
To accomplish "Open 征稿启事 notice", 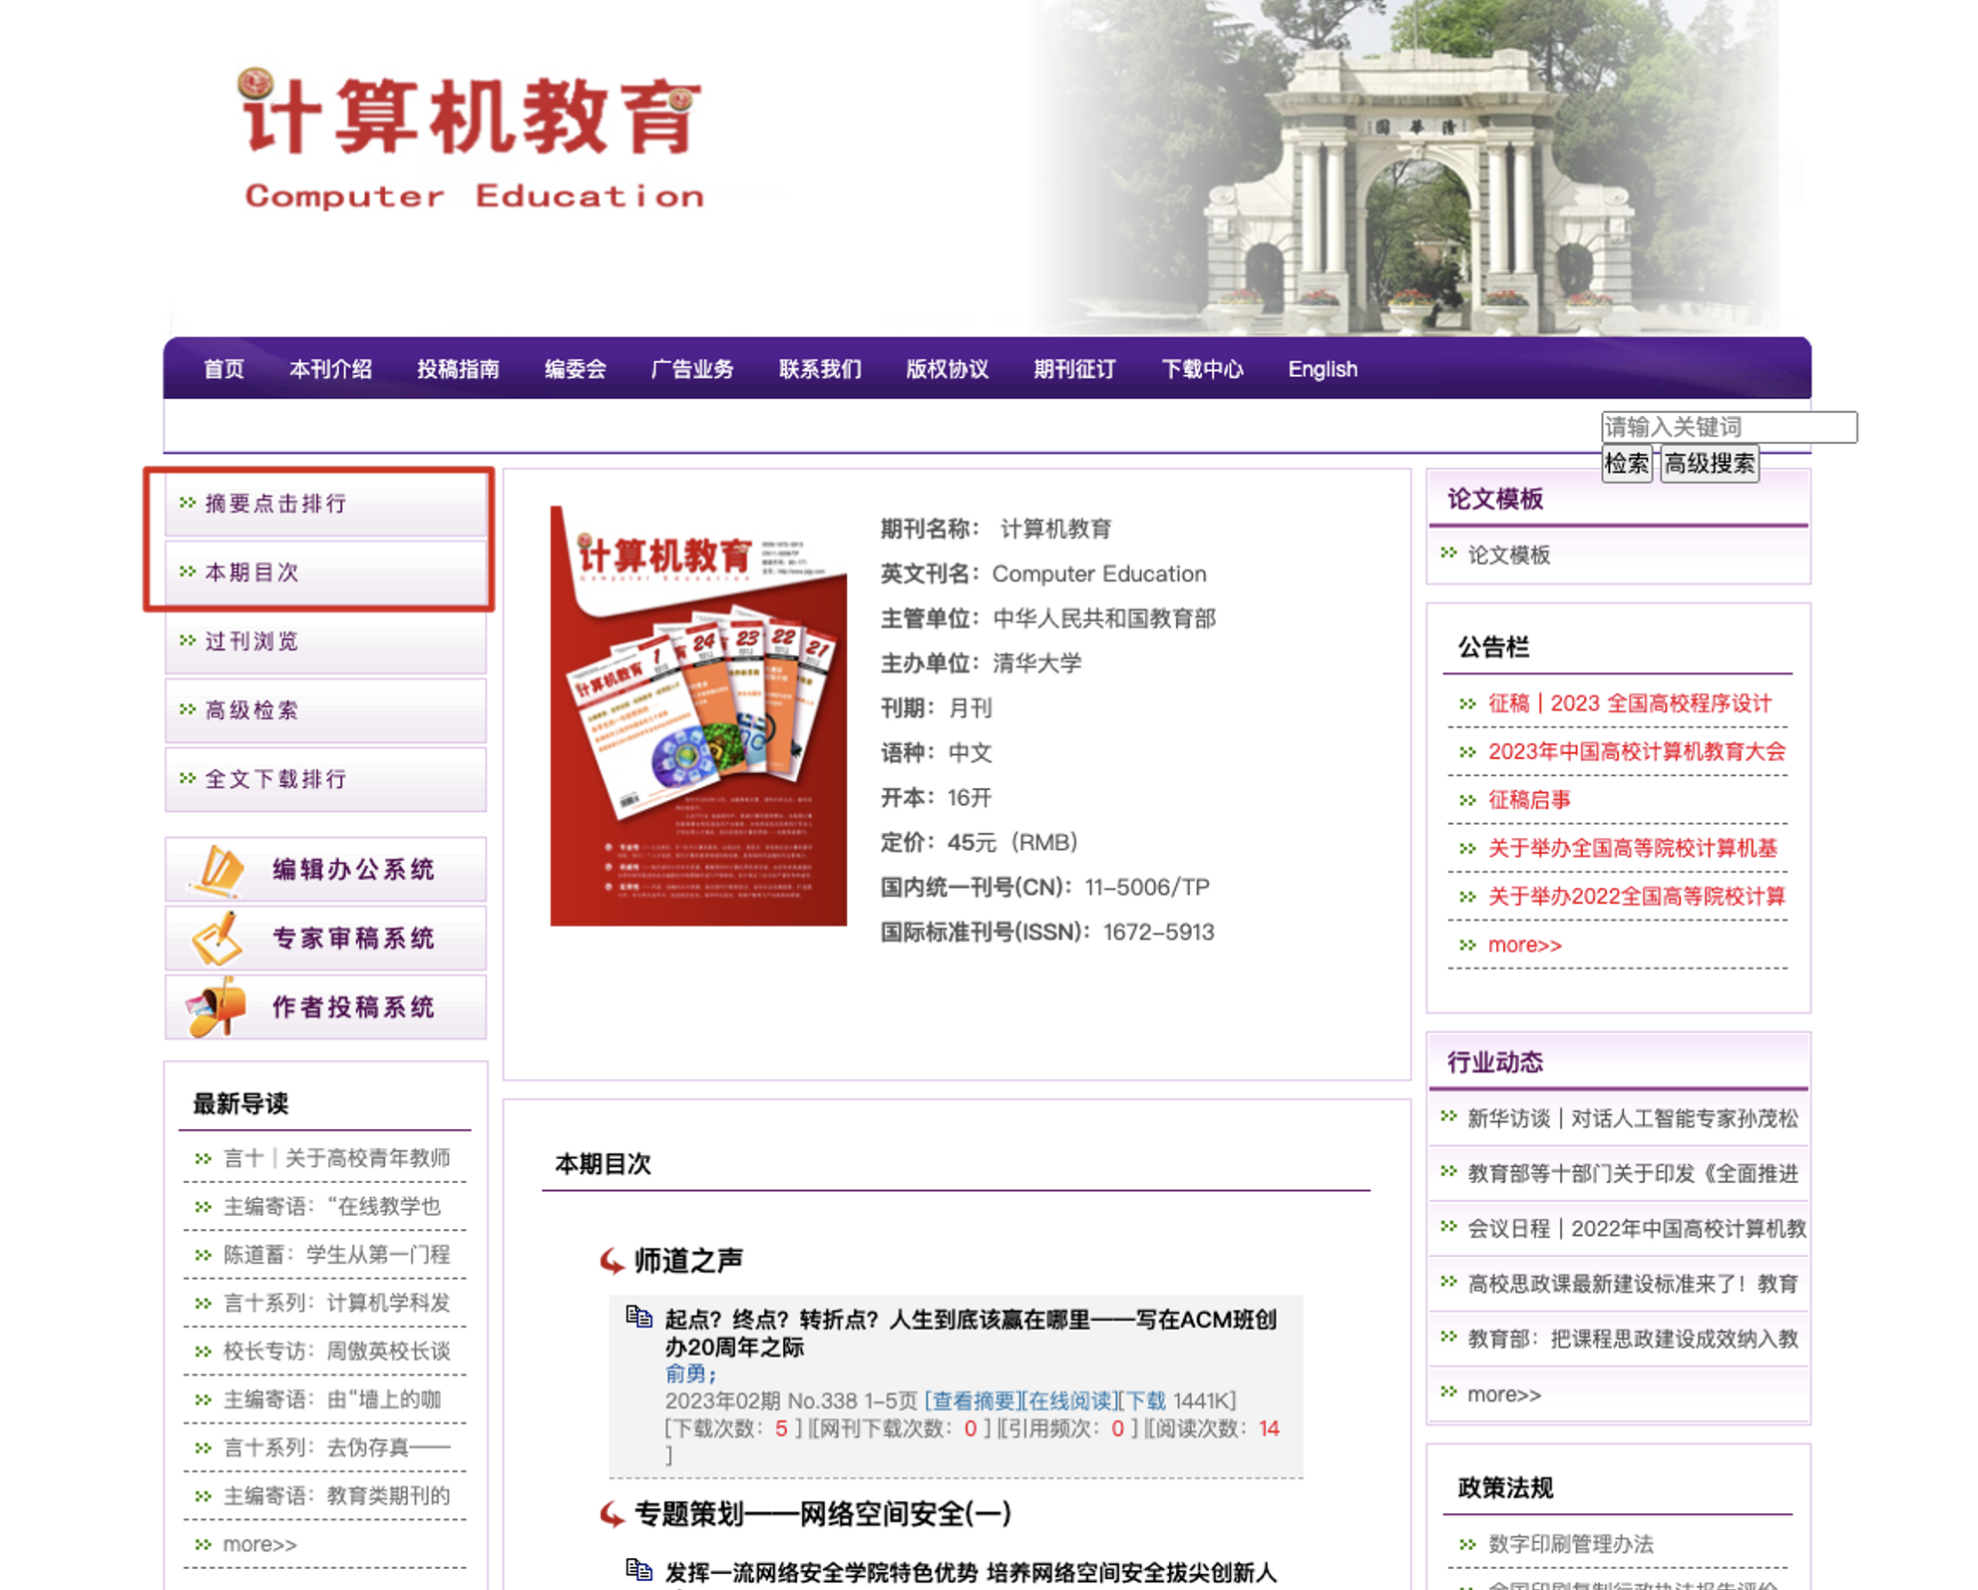I will pos(1529,799).
